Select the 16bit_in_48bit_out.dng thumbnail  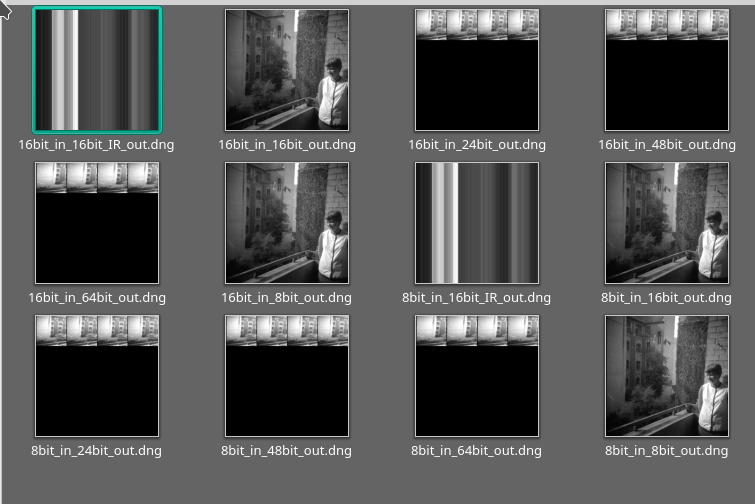[x=667, y=70]
